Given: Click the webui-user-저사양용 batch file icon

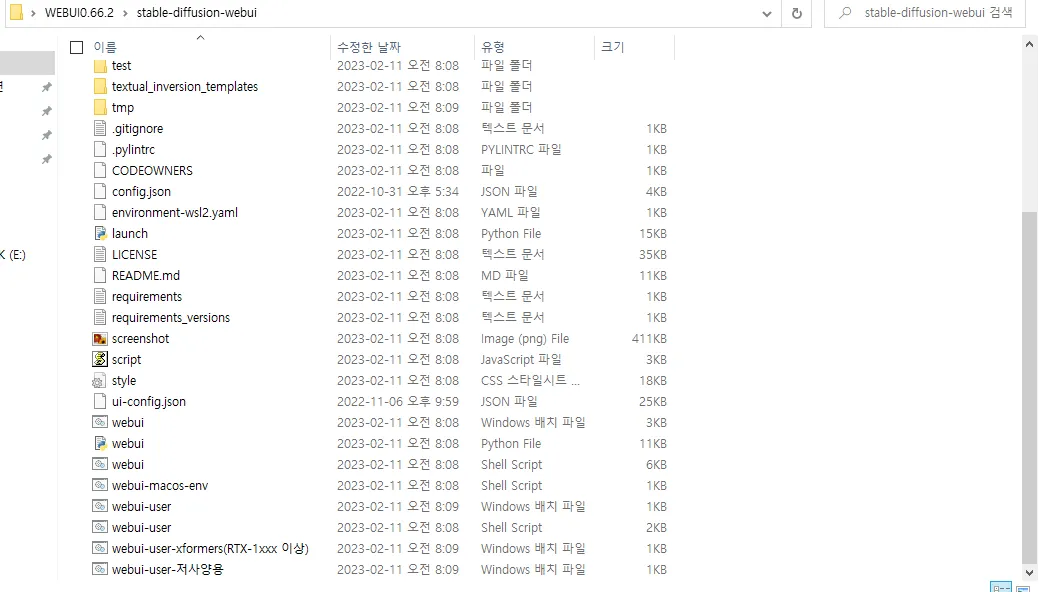Looking at the screenshot, I should 100,569.
